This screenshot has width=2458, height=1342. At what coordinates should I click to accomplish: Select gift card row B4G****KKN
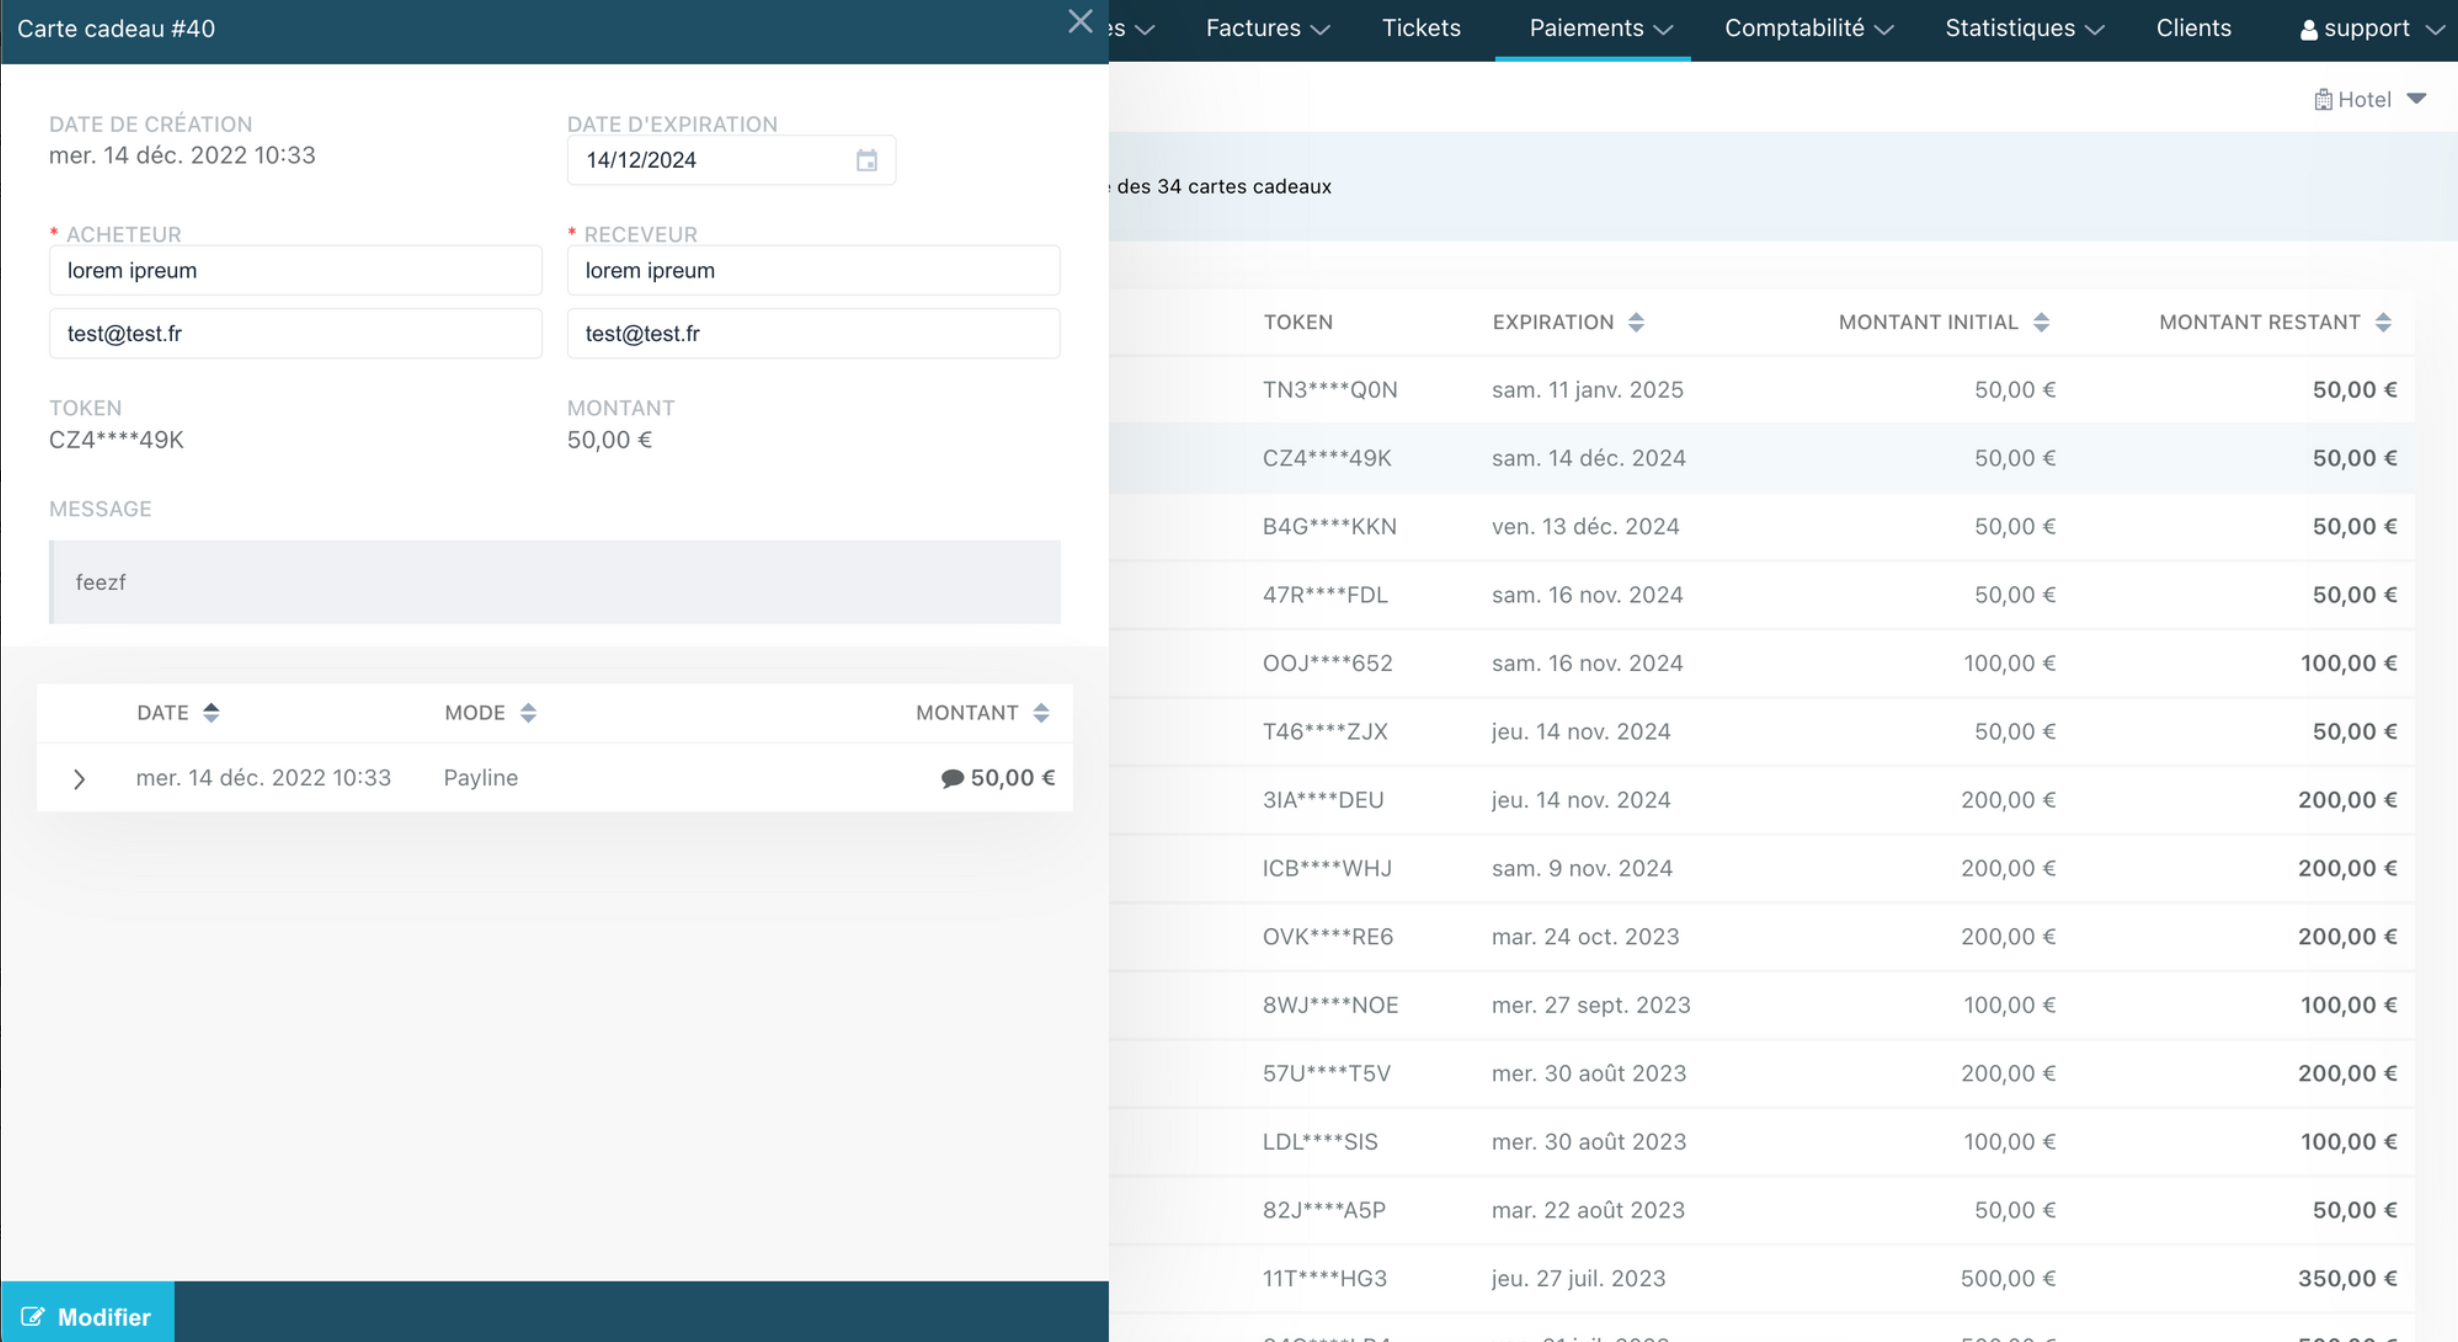point(1762,527)
